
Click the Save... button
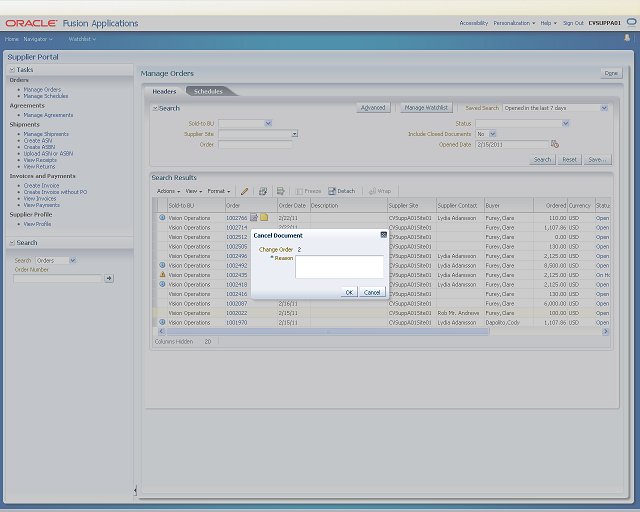597,160
